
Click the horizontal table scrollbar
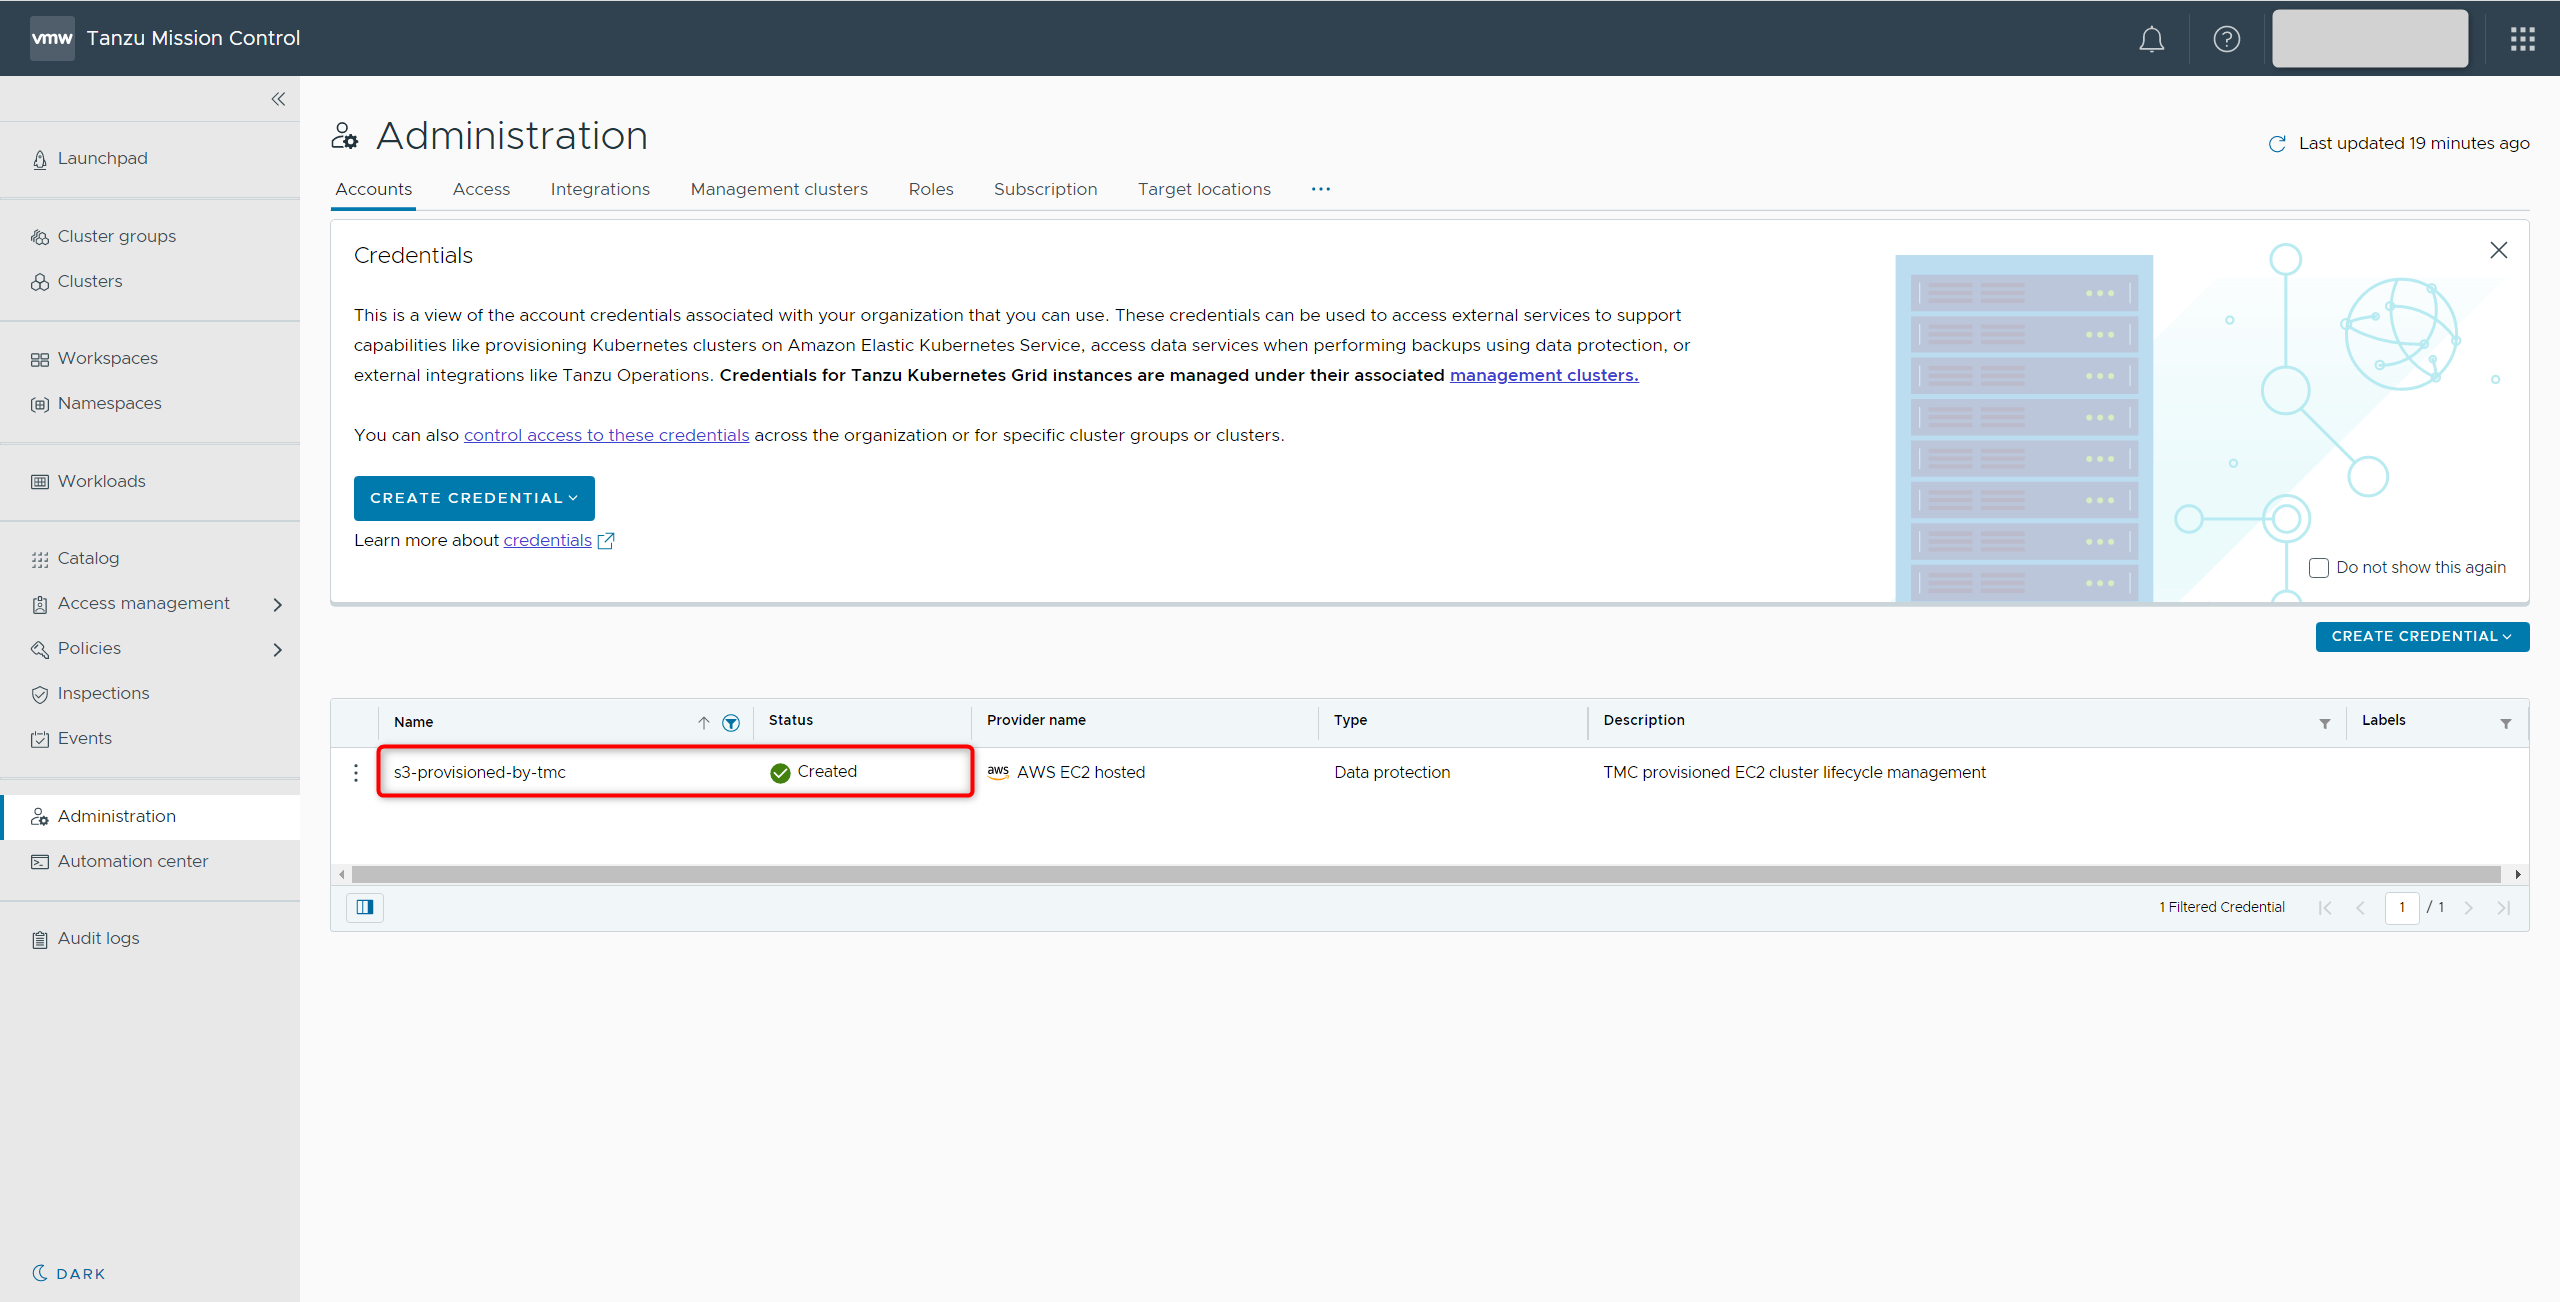click(x=1425, y=874)
